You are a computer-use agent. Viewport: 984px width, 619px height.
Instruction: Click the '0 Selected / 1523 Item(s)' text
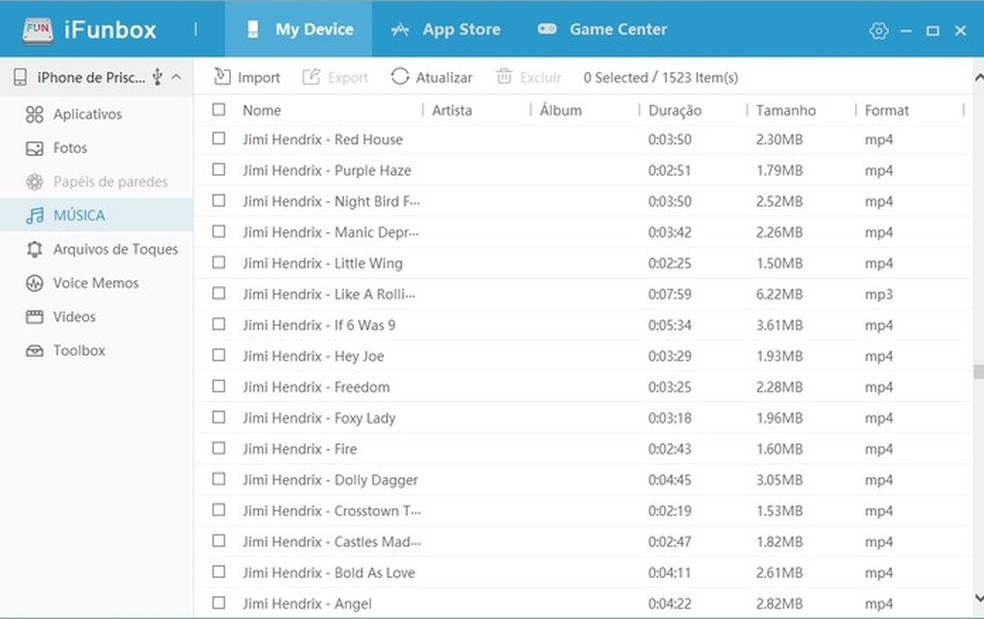(x=661, y=78)
